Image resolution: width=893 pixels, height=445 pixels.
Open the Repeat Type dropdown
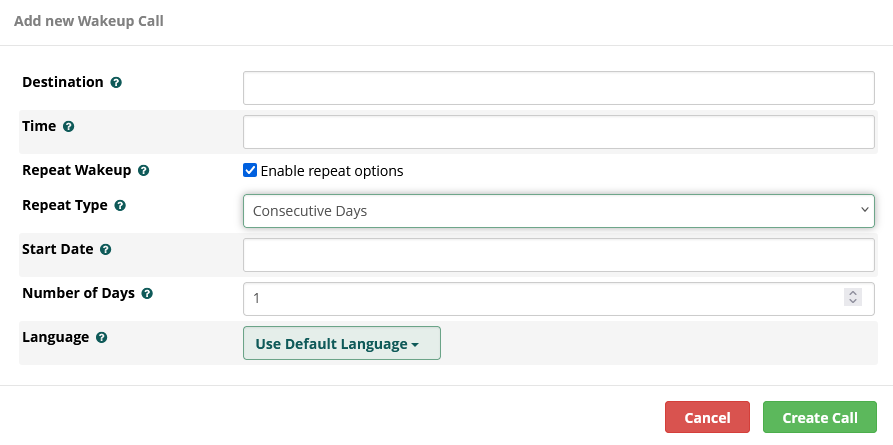558,211
